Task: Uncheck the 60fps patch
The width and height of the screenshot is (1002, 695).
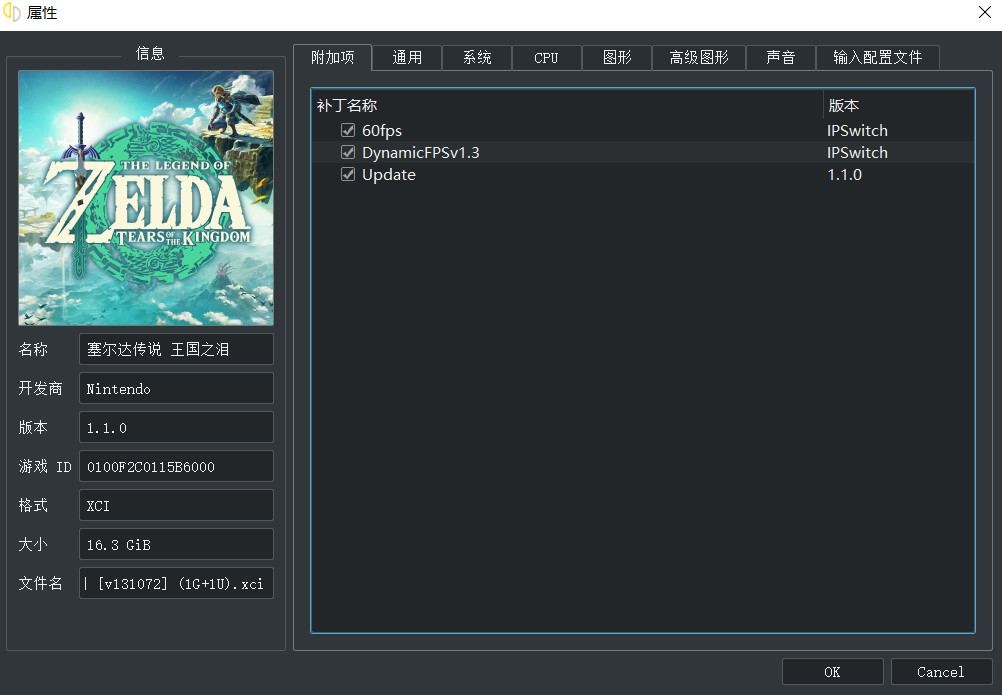Action: 348,130
